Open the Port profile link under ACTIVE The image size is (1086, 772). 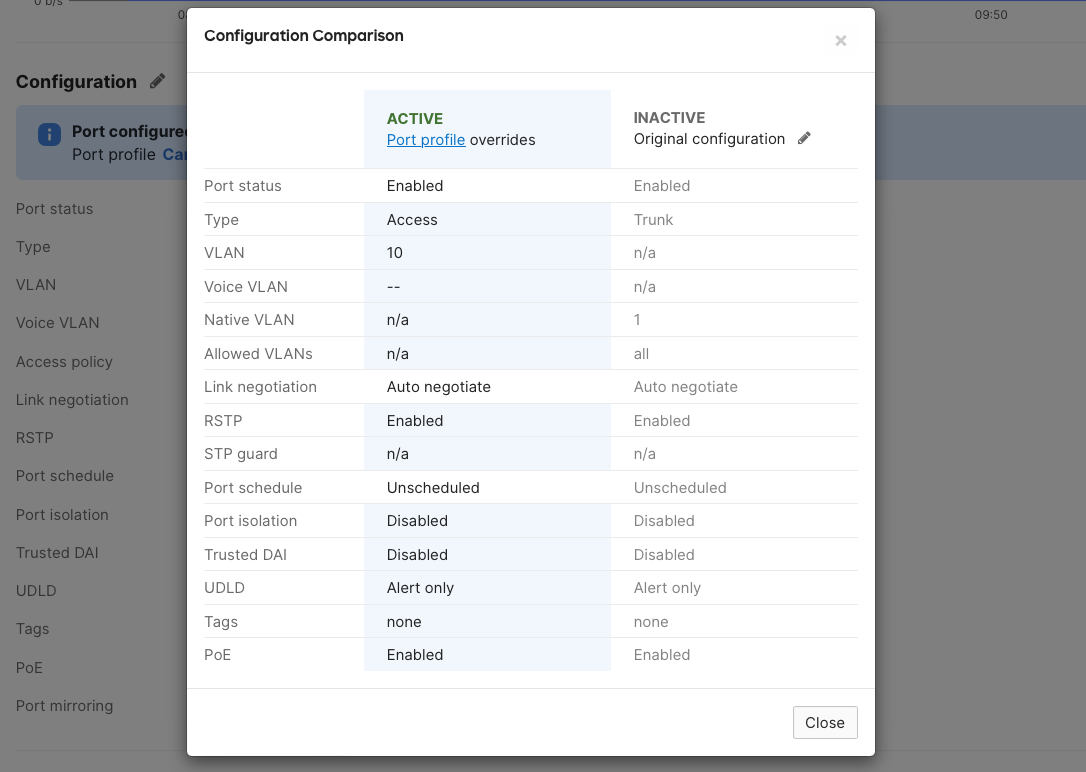pyautogui.click(x=425, y=140)
